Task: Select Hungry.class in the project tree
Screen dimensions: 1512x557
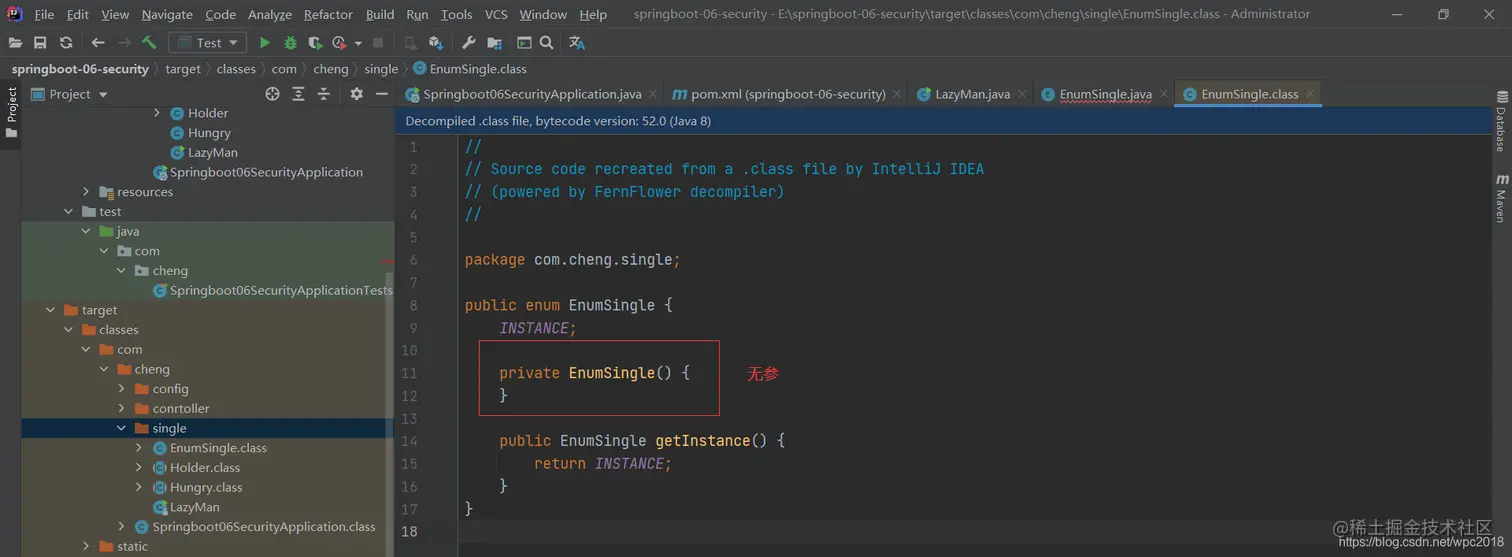Action: [x=206, y=487]
